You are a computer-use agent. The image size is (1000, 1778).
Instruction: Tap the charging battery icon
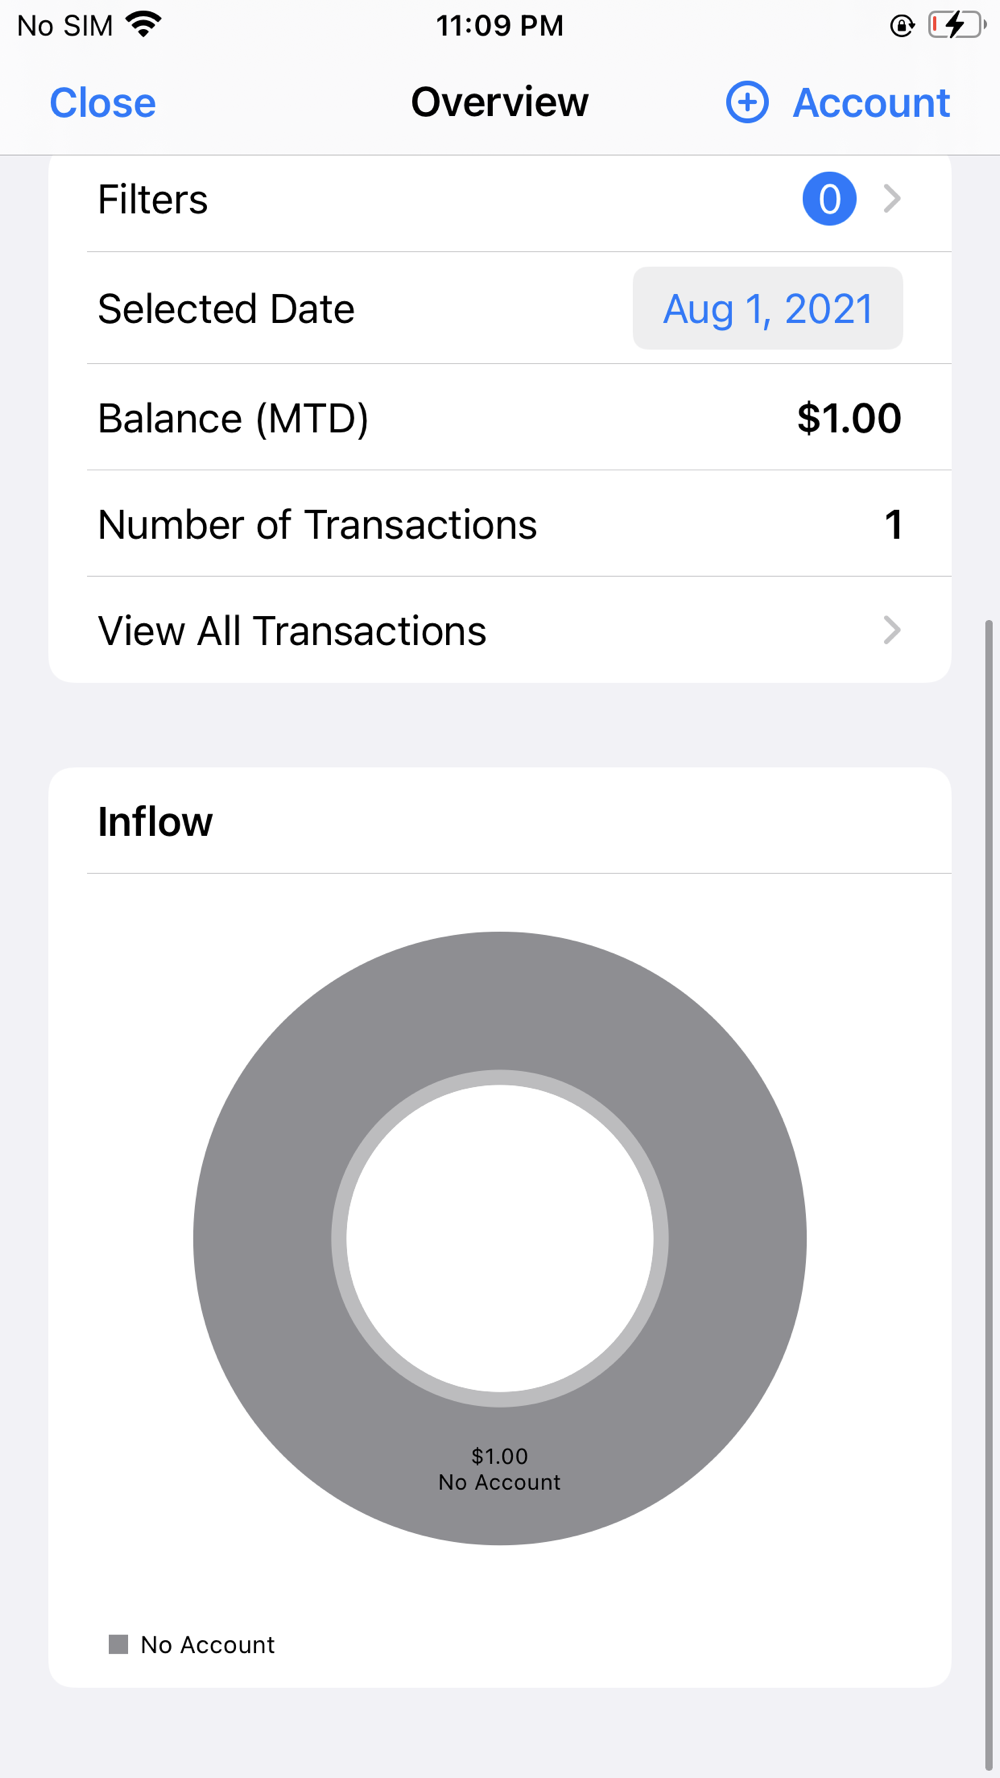956,25
